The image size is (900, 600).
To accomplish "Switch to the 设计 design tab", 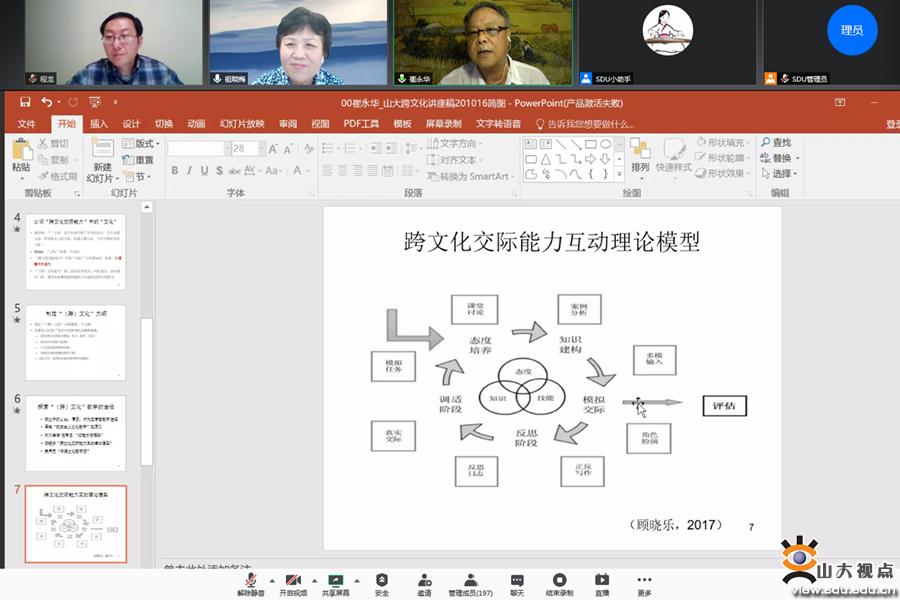I will point(131,124).
